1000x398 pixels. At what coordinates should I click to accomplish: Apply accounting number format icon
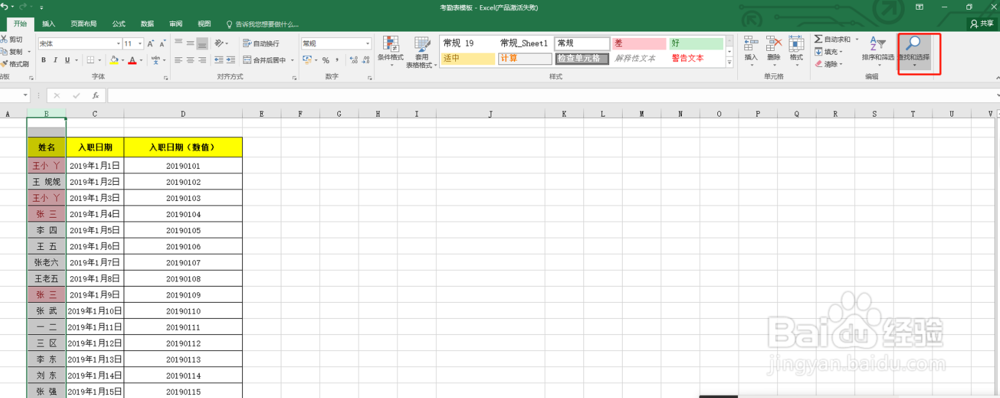click(x=307, y=60)
